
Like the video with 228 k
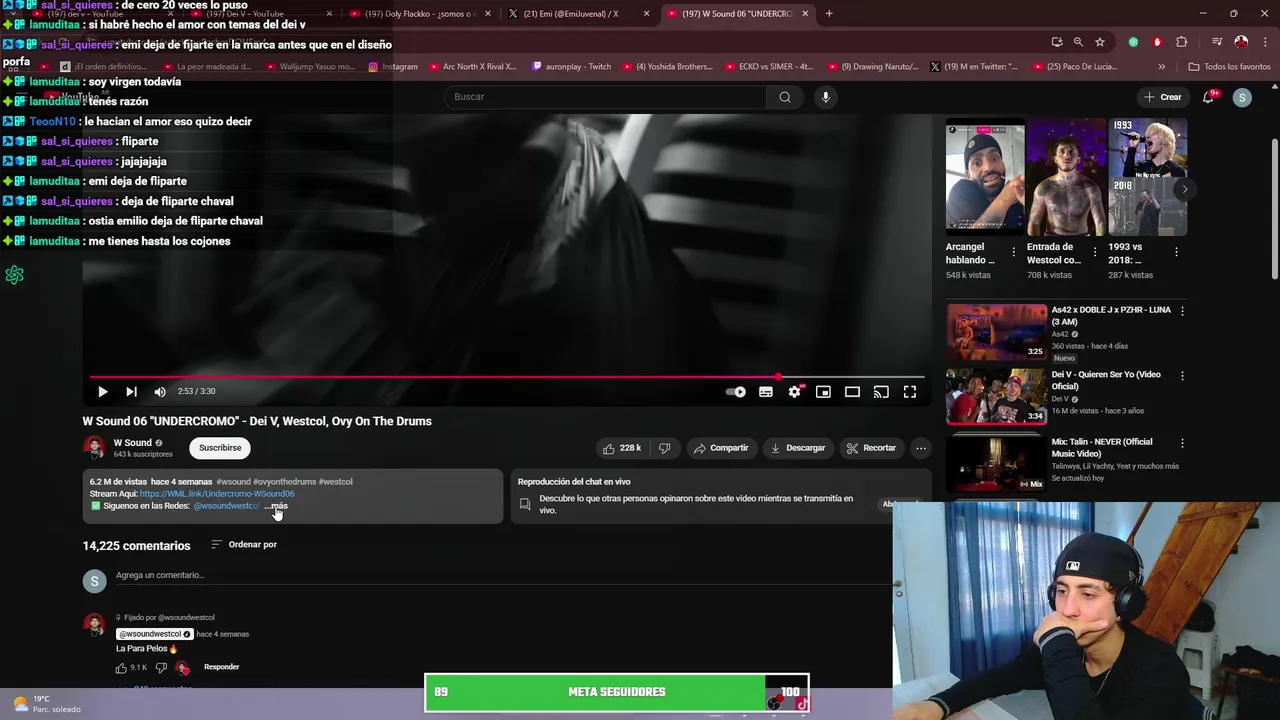[x=621, y=448]
